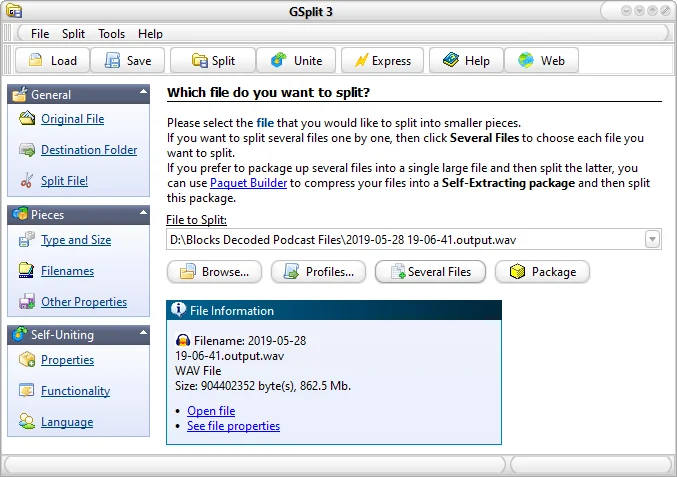The width and height of the screenshot is (677, 477).
Task: Click the Help toolbar button
Action: point(466,60)
